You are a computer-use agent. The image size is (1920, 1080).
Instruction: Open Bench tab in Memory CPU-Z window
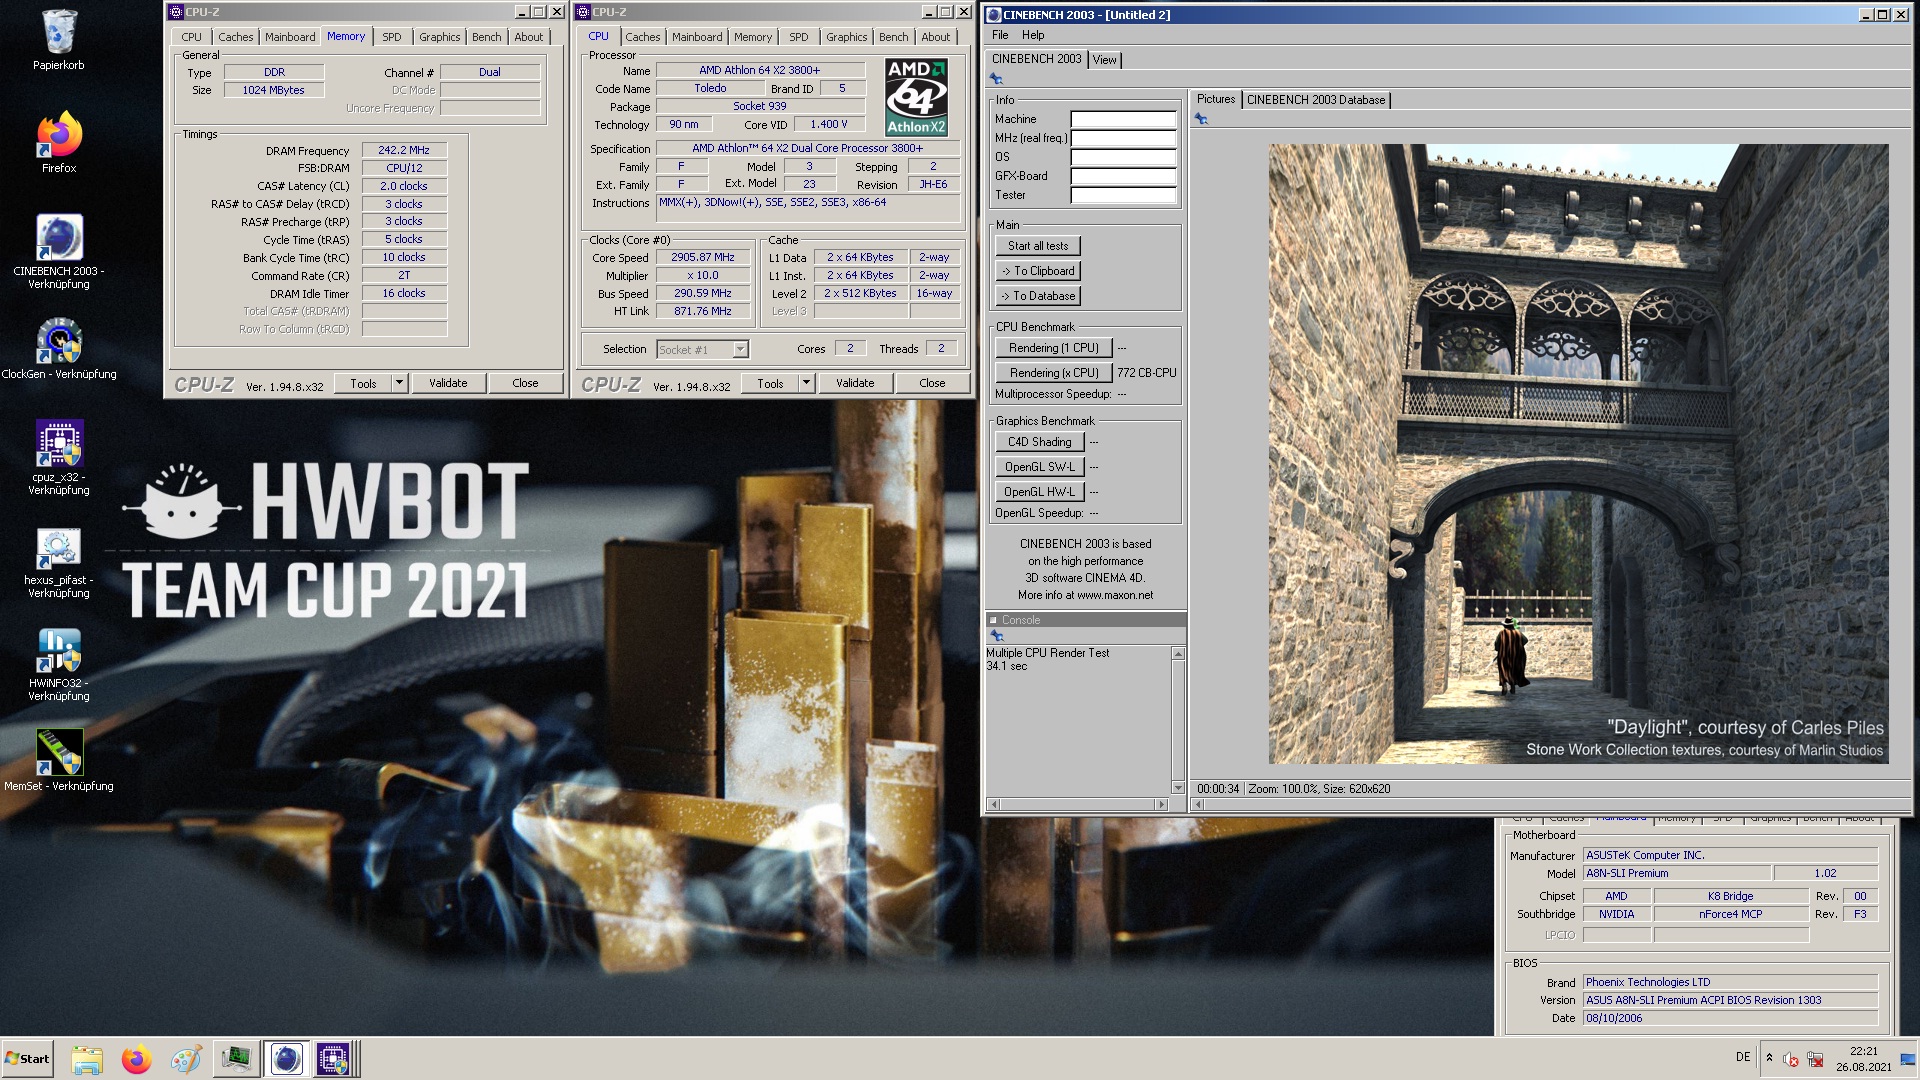(487, 37)
